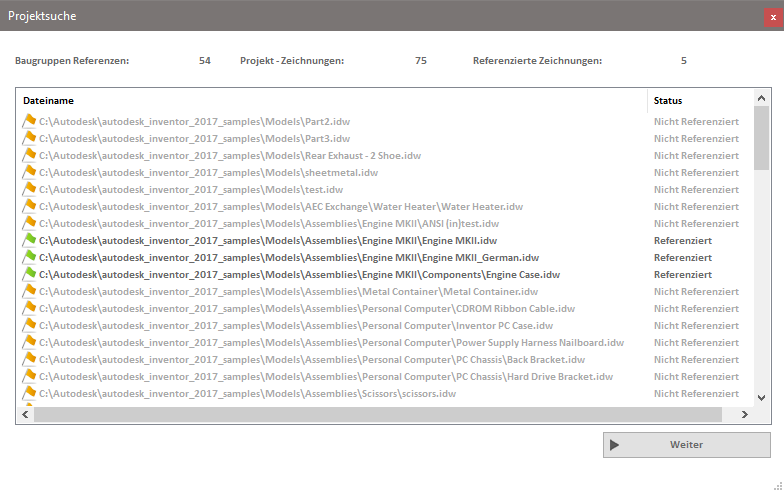Click the orange flag icon beside Part3.idw
This screenshot has height=492, width=784.
pos(30,138)
